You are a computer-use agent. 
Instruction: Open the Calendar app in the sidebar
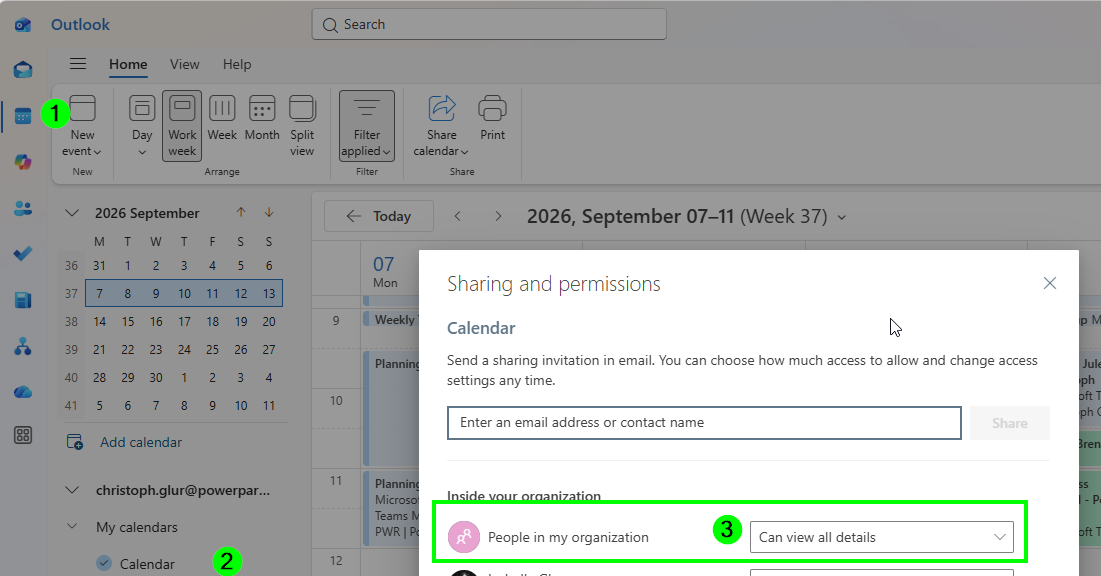pos(22,116)
